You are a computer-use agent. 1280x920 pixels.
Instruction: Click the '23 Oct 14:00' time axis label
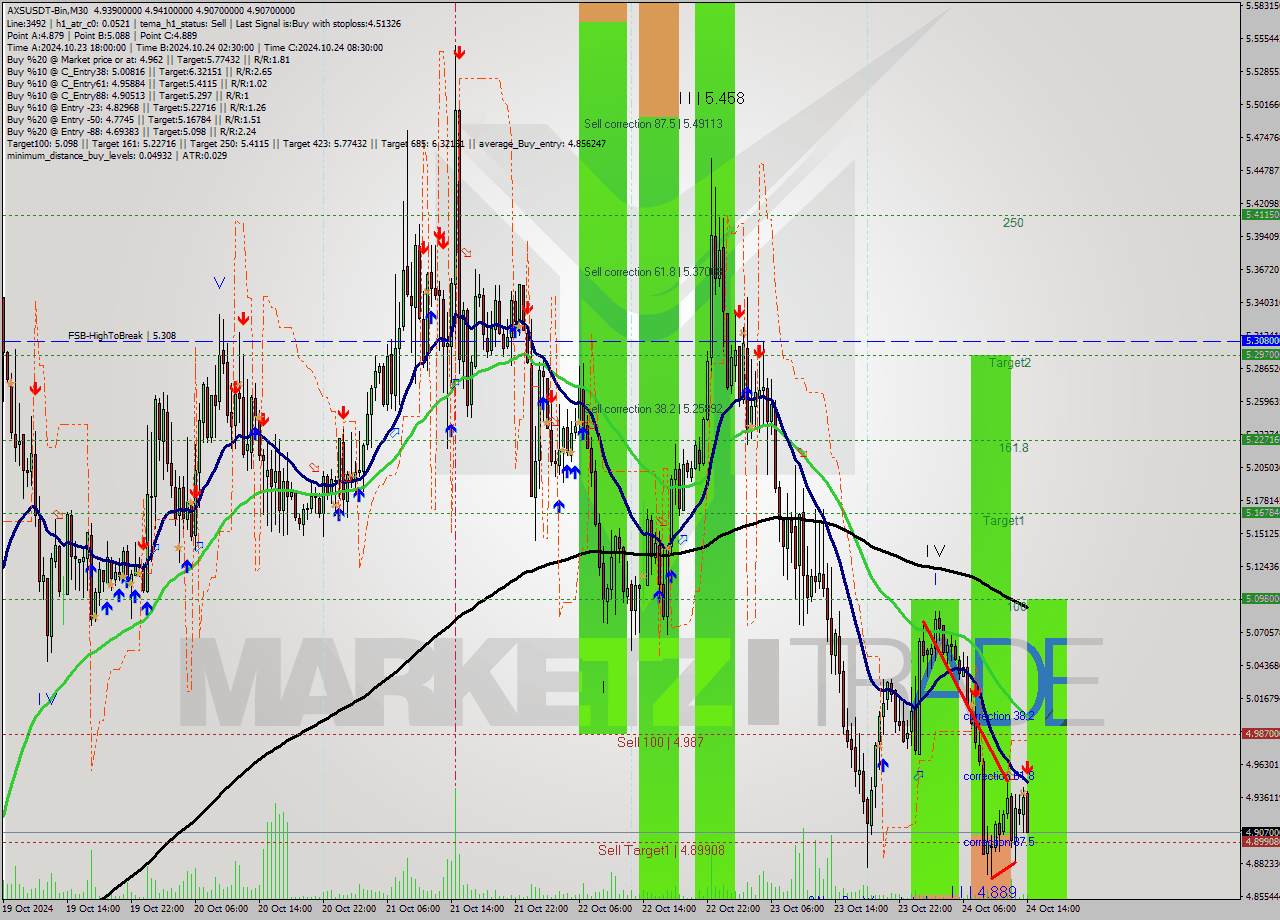861,909
